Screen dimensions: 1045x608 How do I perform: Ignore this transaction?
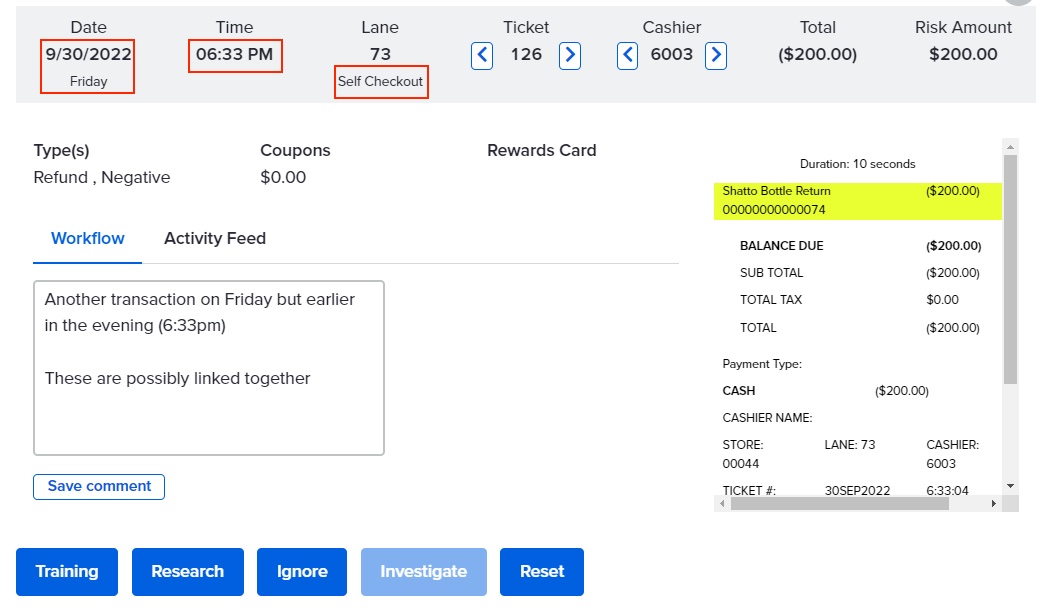pyautogui.click(x=302, y=572)
